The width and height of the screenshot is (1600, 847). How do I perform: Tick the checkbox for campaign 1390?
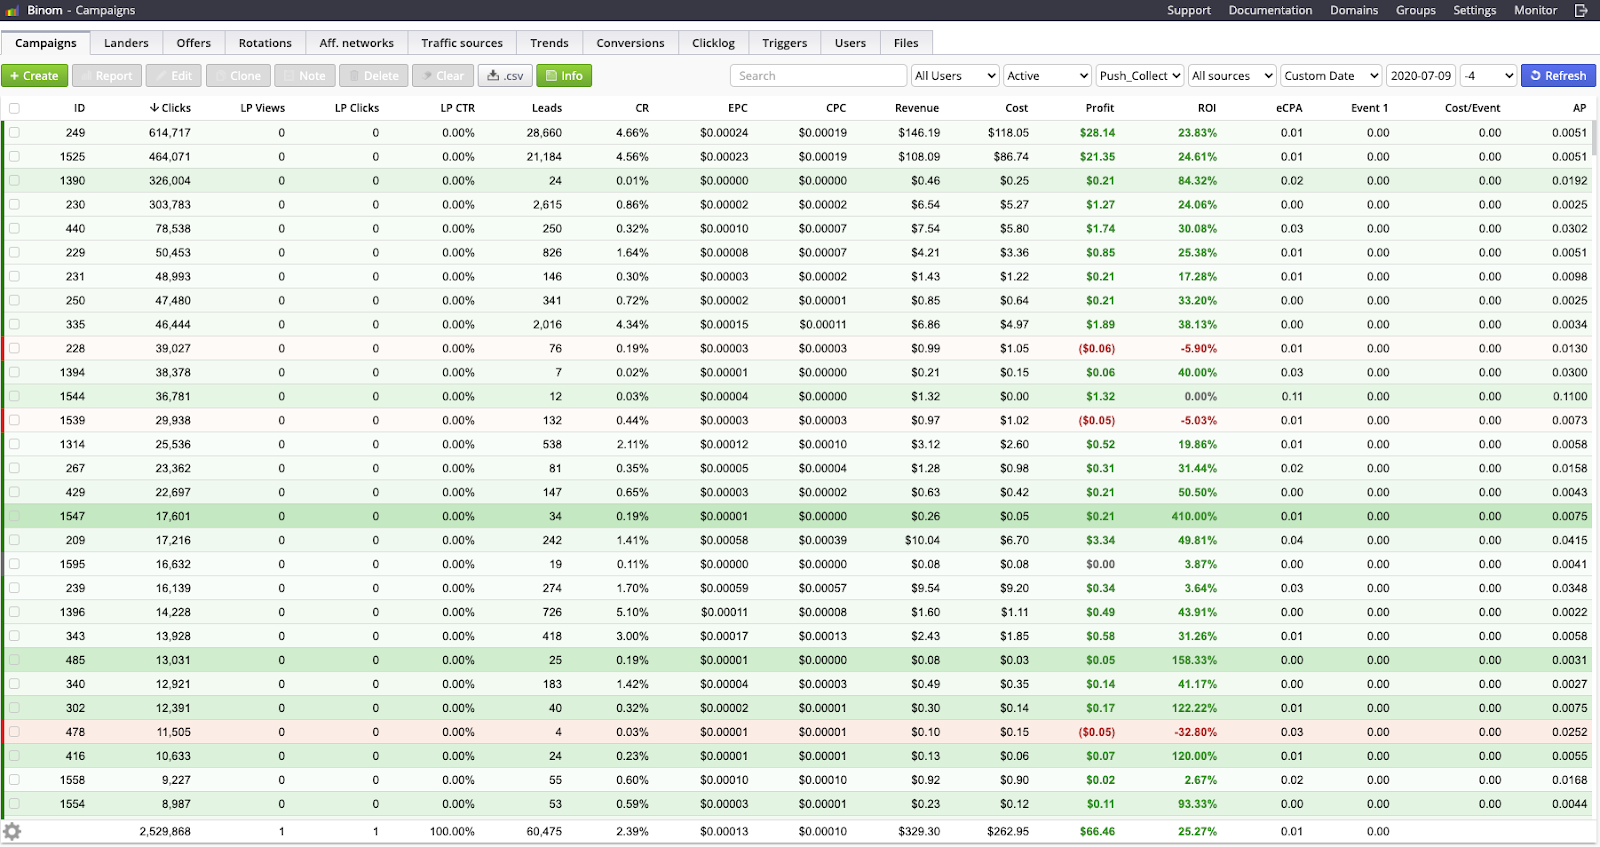[14, 180]
